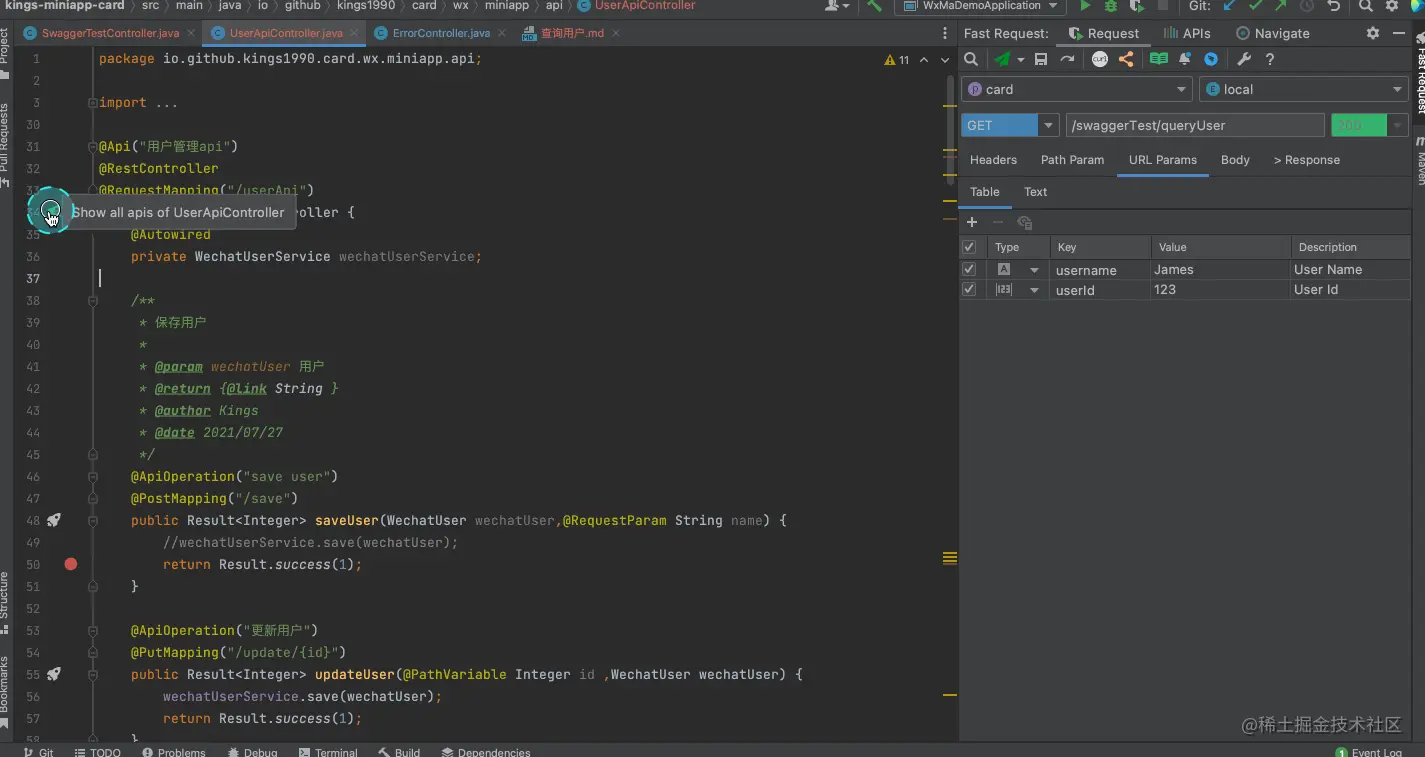This screenshot has height=757, width=1425.
Task: Click the save request floppy icon
Action: click(x=1041, y=60)
